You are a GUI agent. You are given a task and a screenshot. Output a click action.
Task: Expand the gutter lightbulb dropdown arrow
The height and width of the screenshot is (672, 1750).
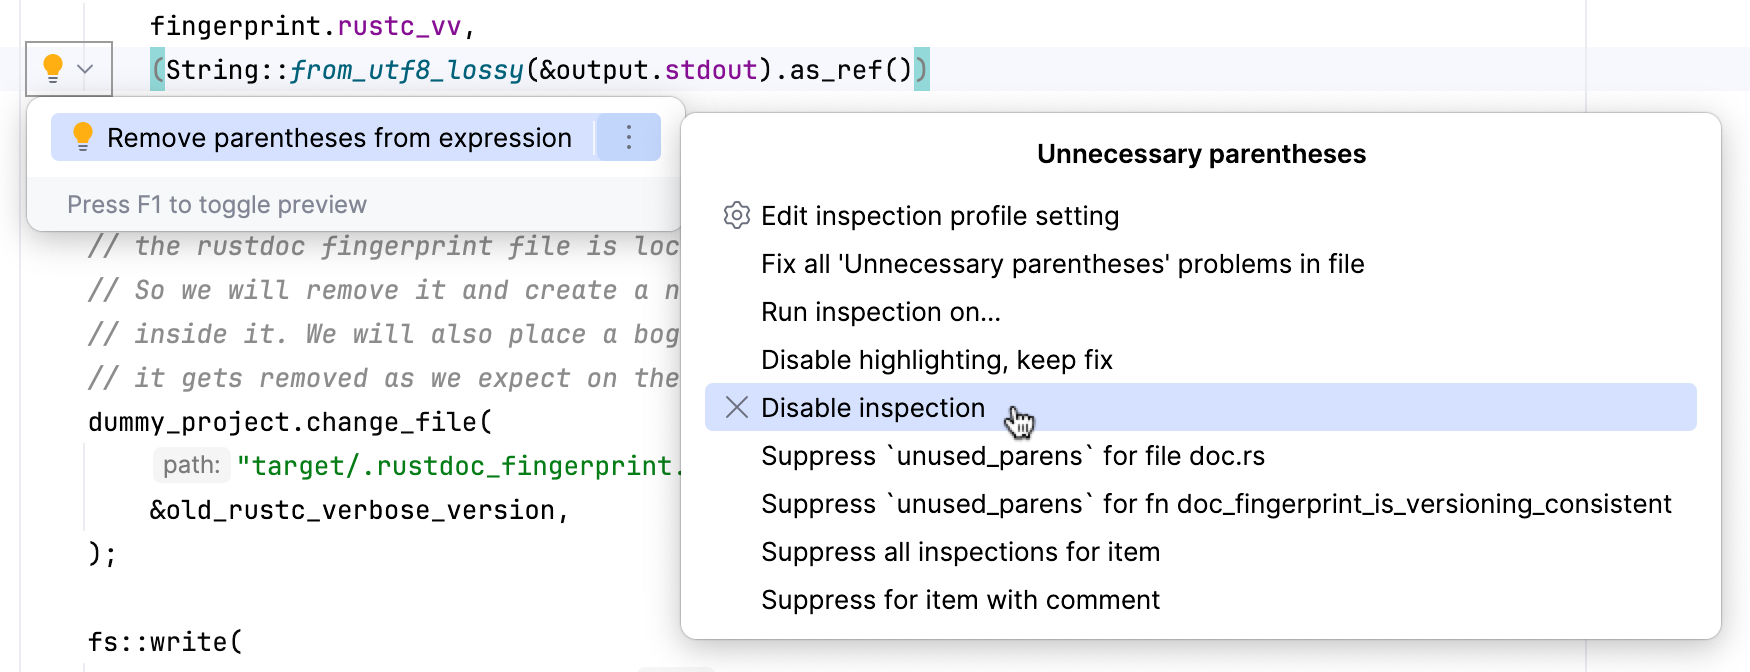click(x=86, y=69)
